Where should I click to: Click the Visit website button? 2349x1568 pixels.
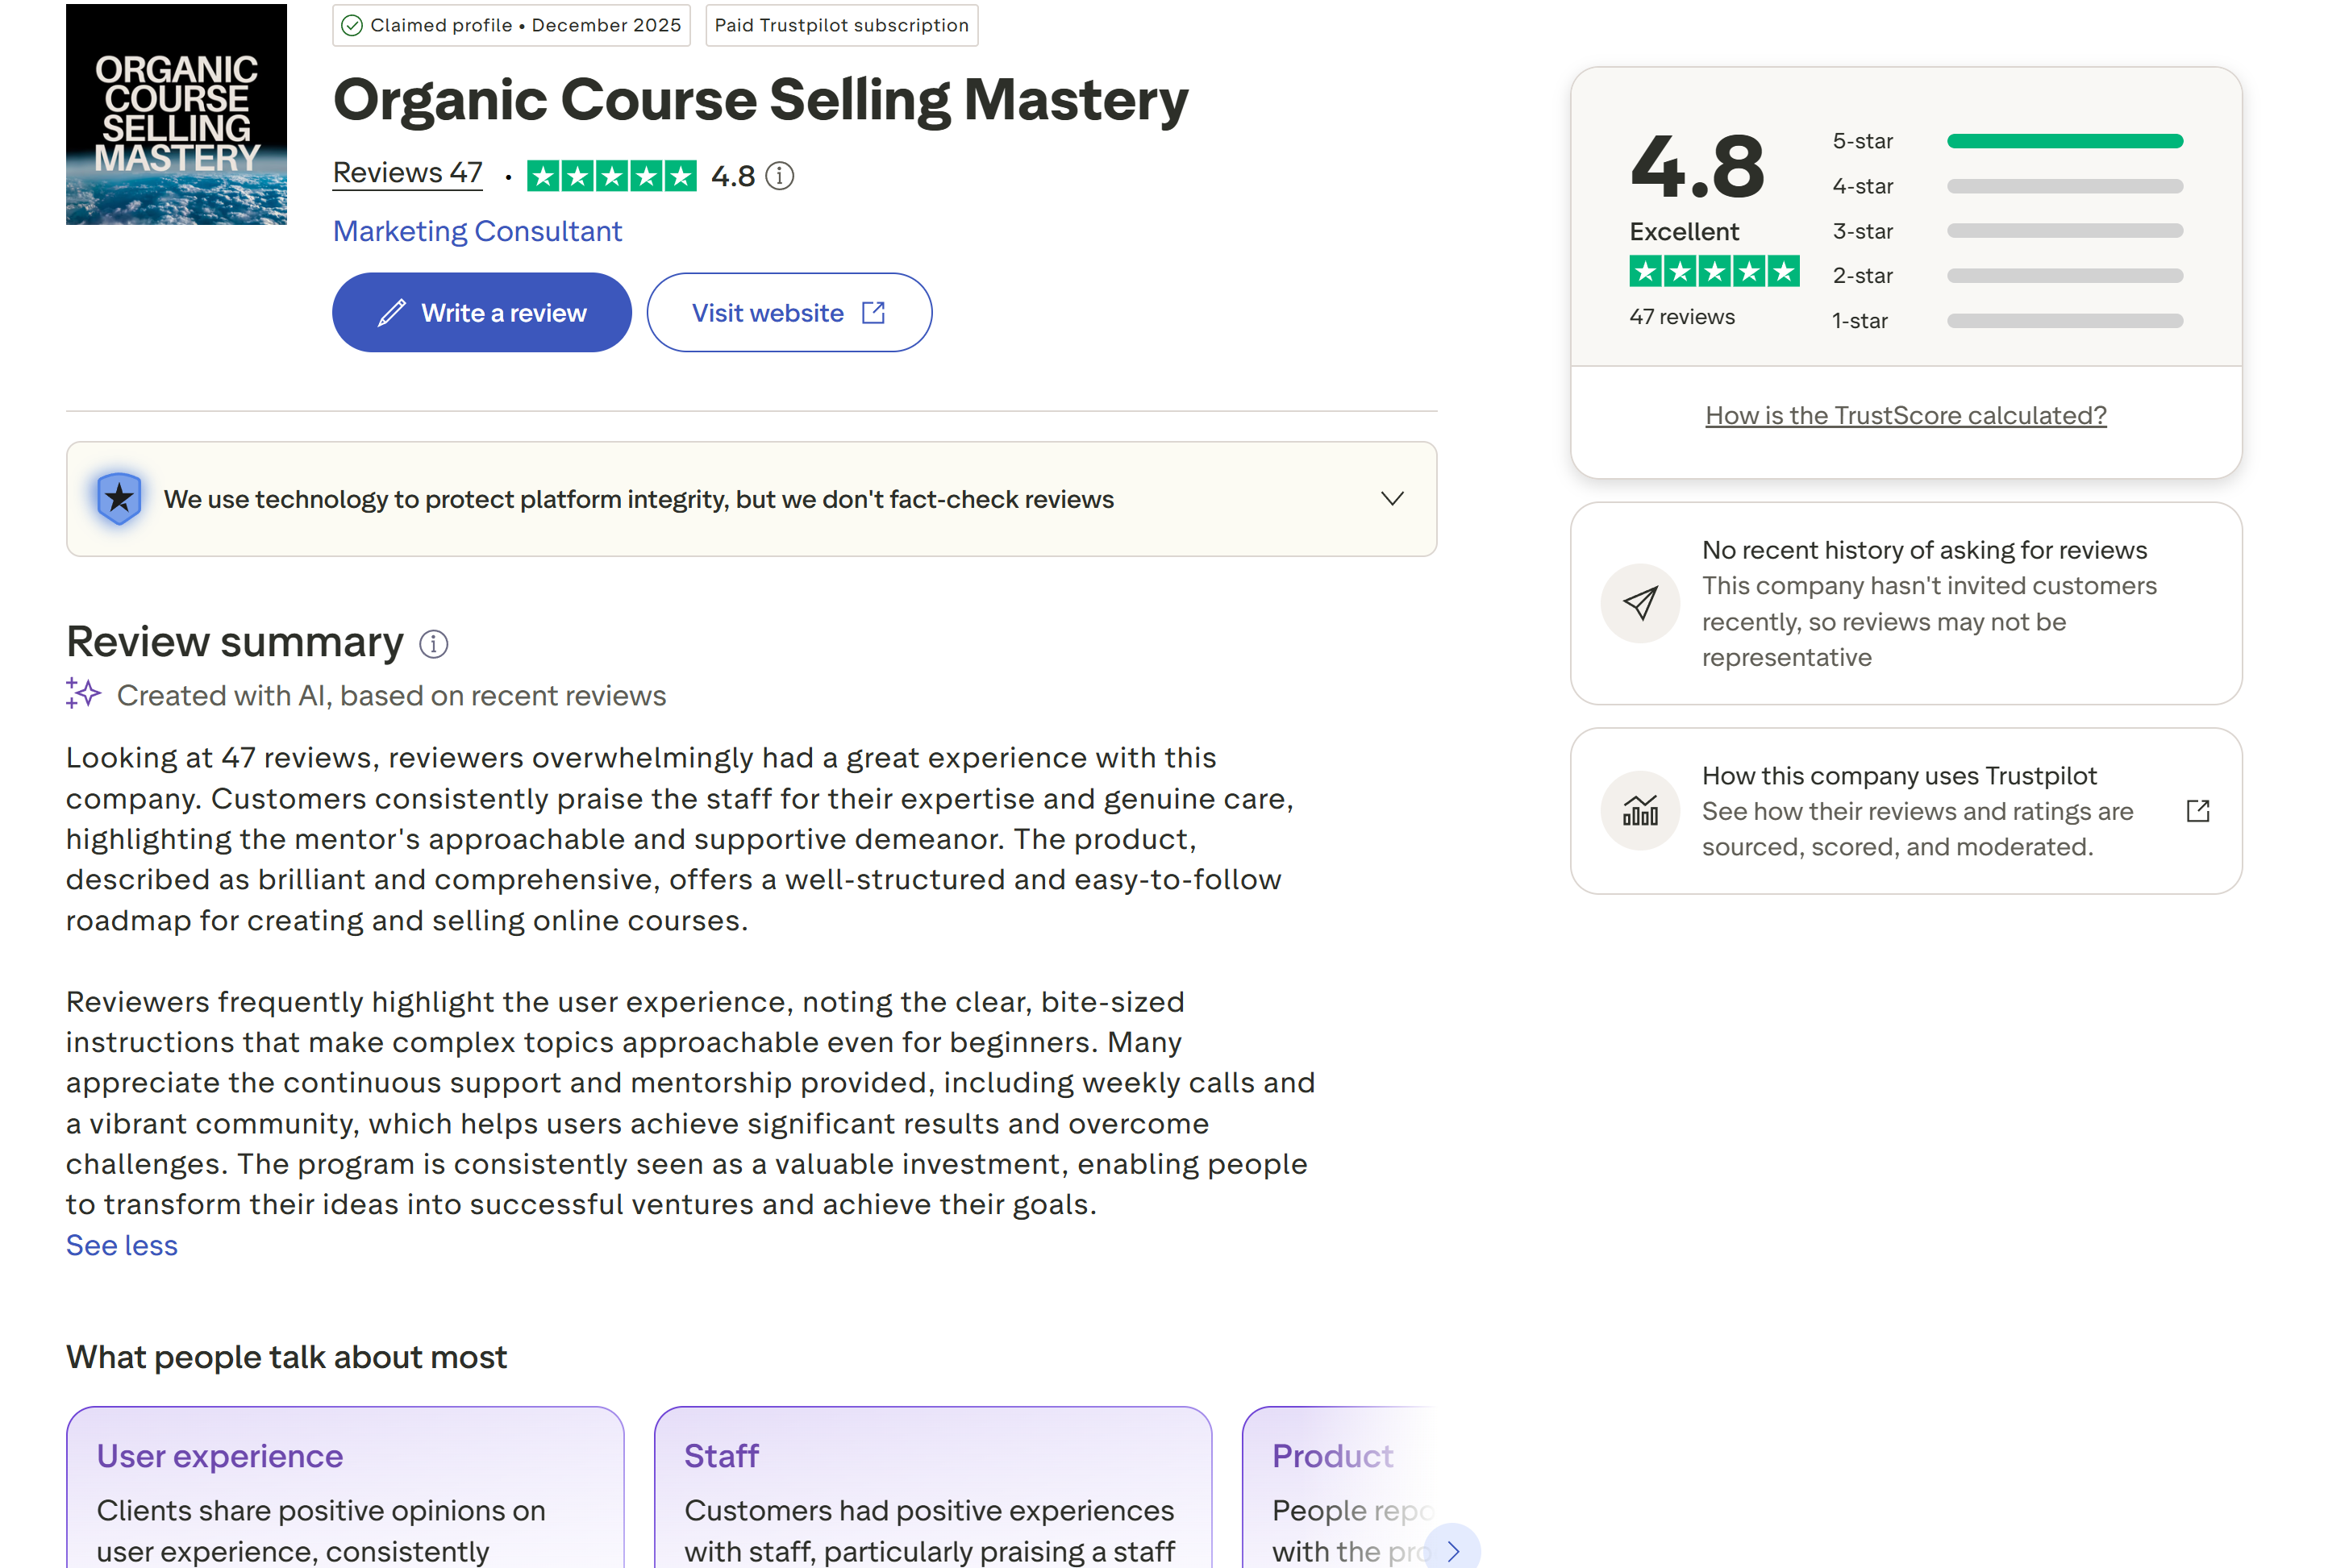pos(789,312)
